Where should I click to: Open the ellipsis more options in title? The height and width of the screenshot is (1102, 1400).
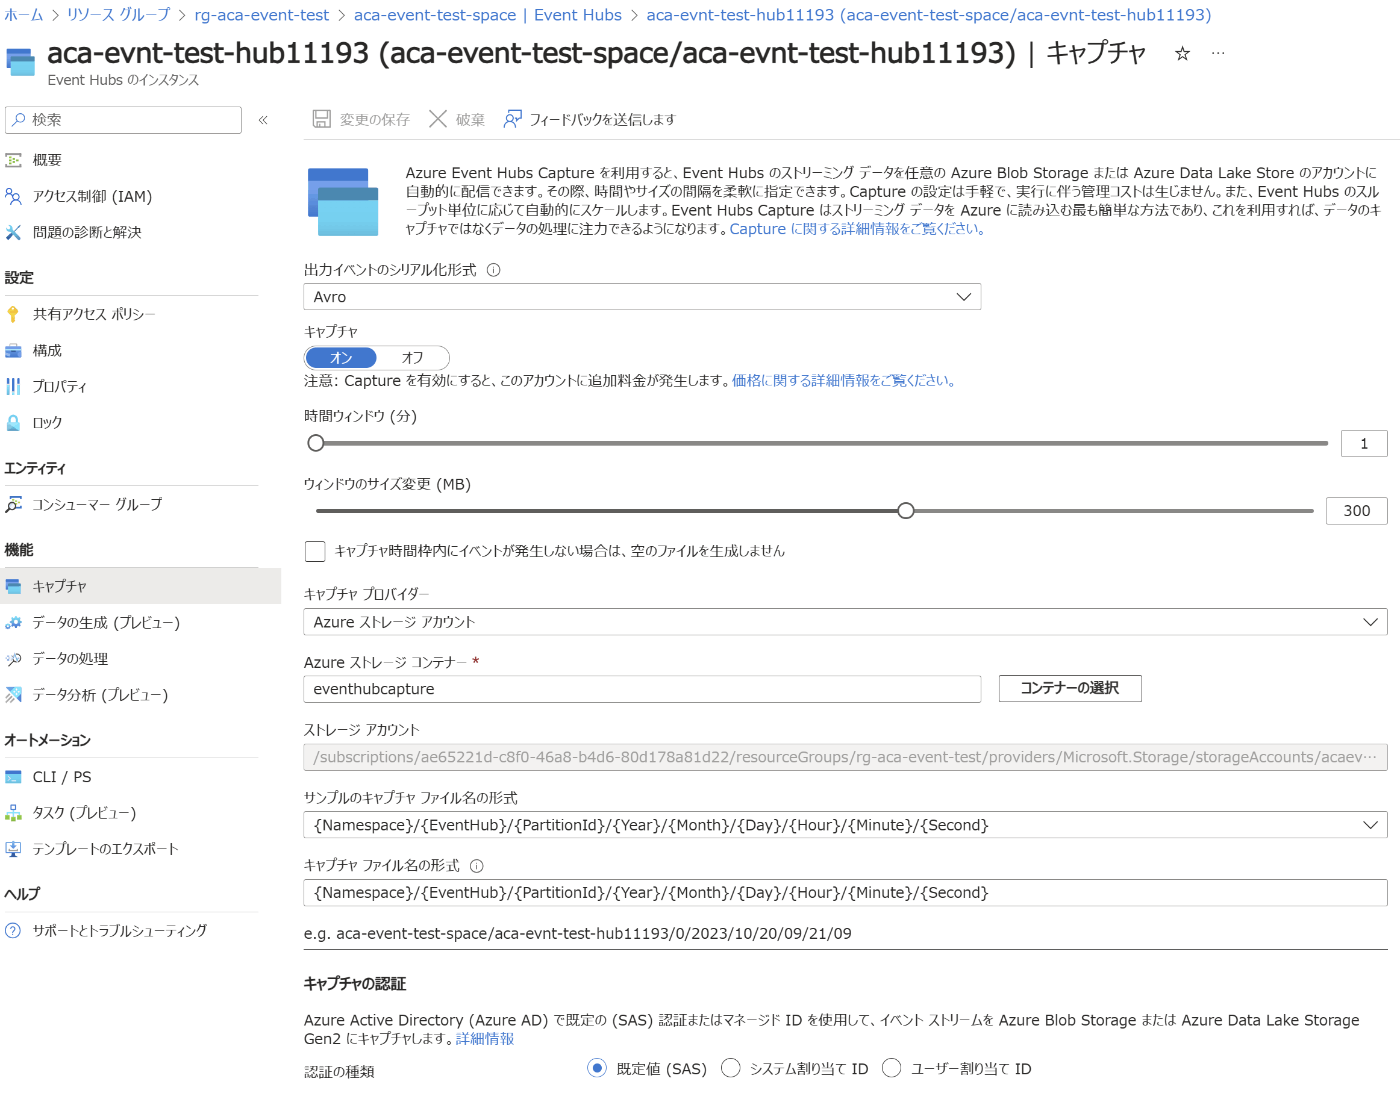tap(1218, 53)
